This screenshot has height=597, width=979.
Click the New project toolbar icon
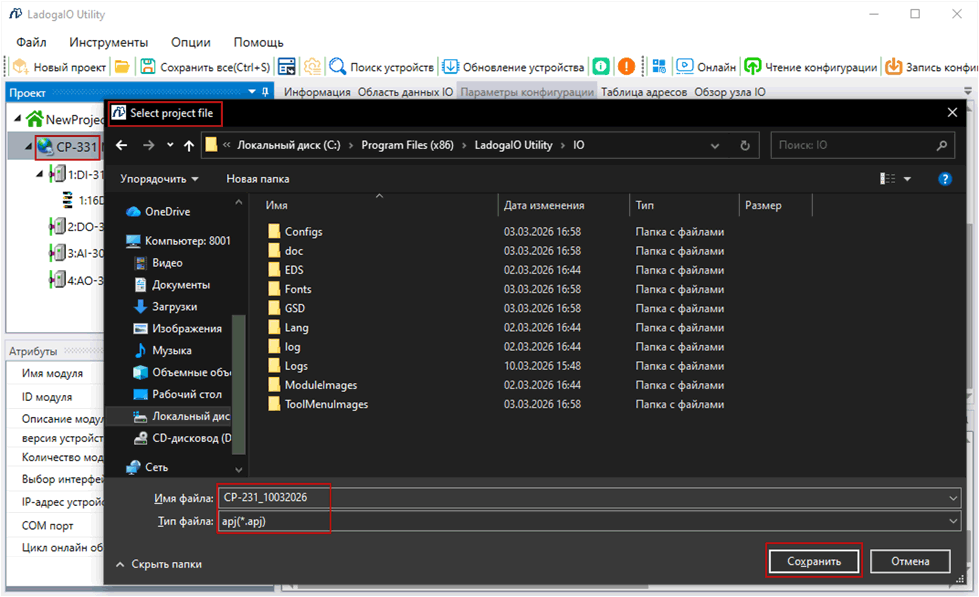[x=21, y=66]
